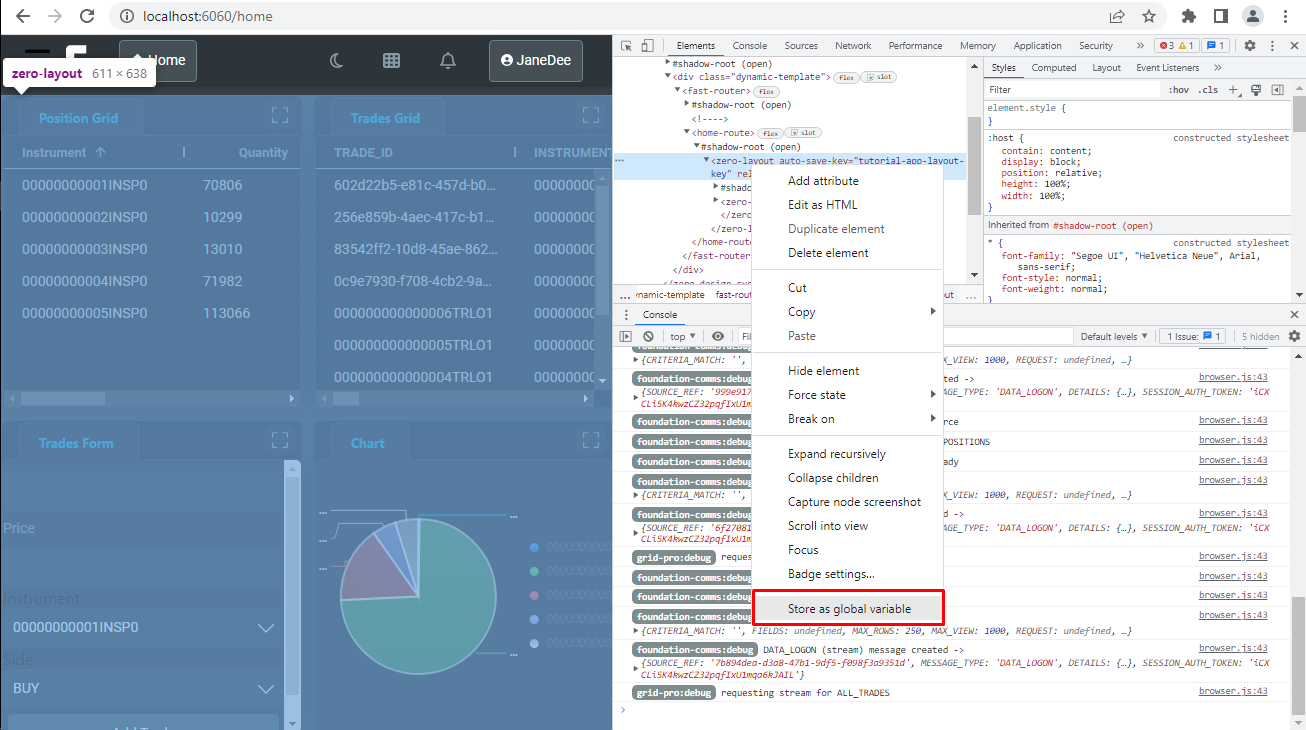Open the Default levels dropdown
1306x730 pixels.
1114,336
